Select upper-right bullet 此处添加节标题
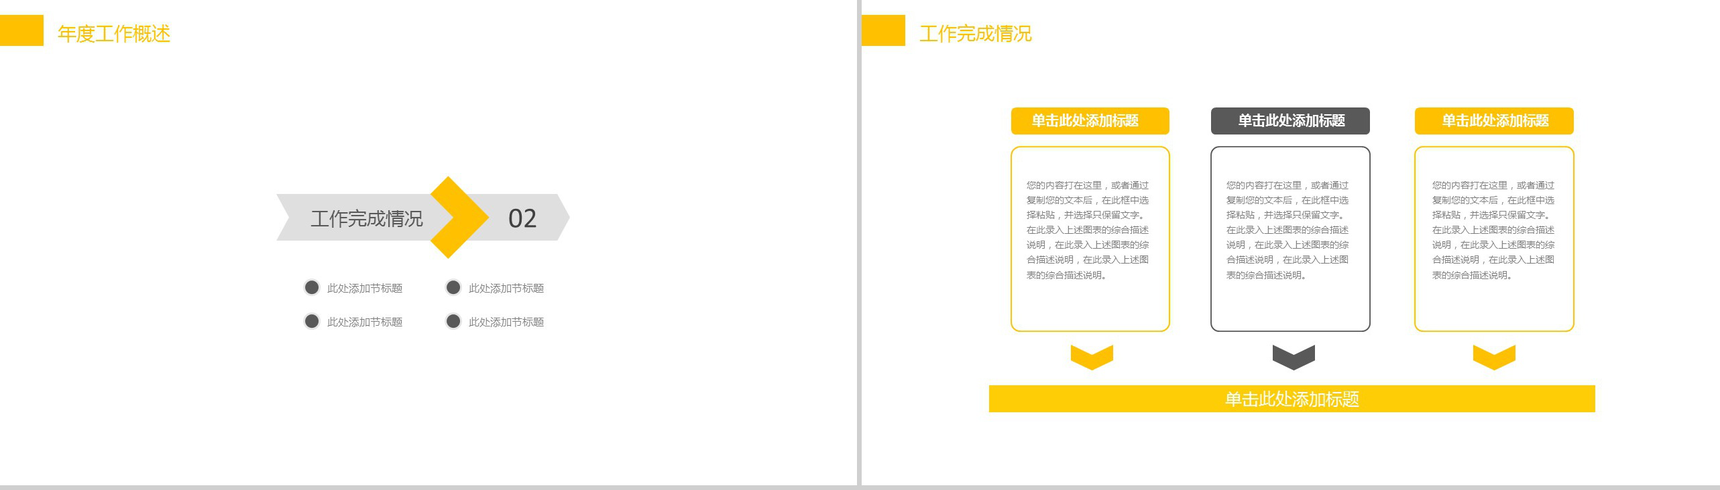The height and width of the screenshot is (490, 1720). (506, 288)
